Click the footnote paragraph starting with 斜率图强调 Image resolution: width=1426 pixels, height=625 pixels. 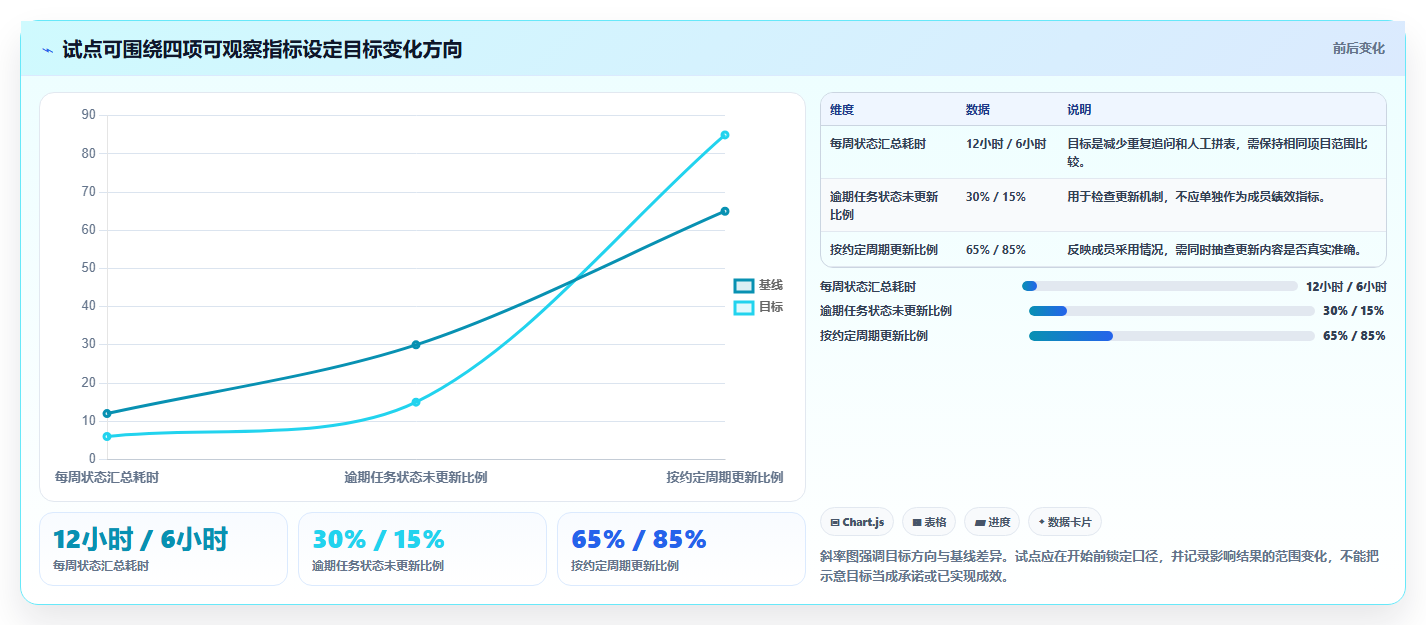(1098, 566)
